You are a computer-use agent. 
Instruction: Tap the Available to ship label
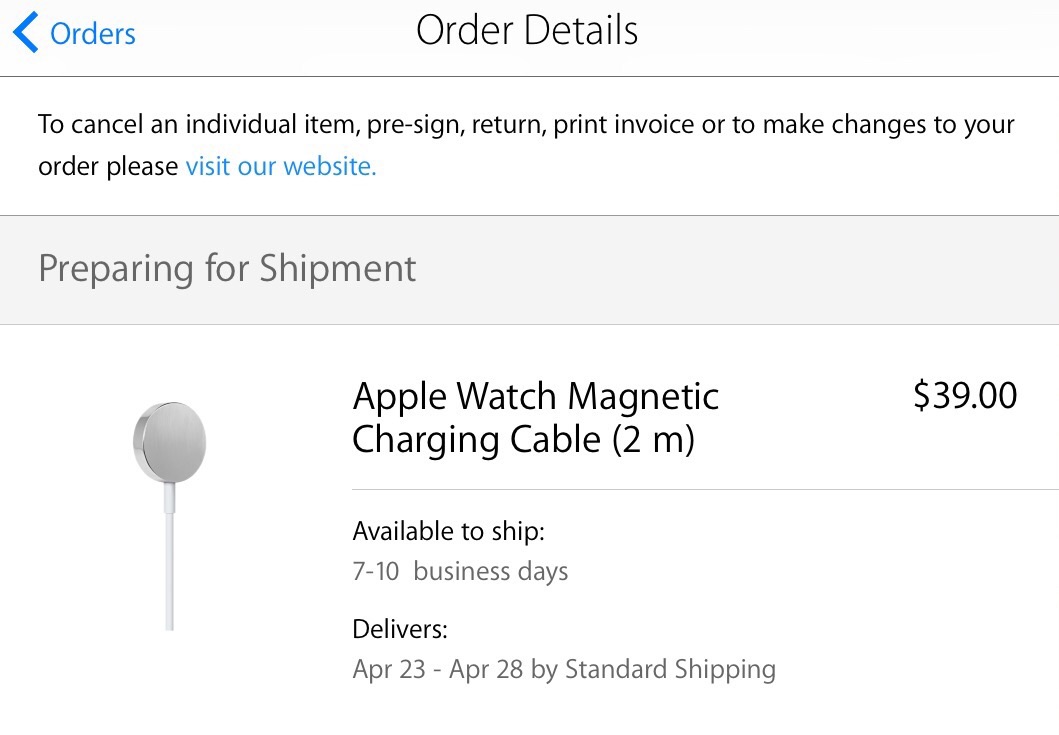[448, 532]
